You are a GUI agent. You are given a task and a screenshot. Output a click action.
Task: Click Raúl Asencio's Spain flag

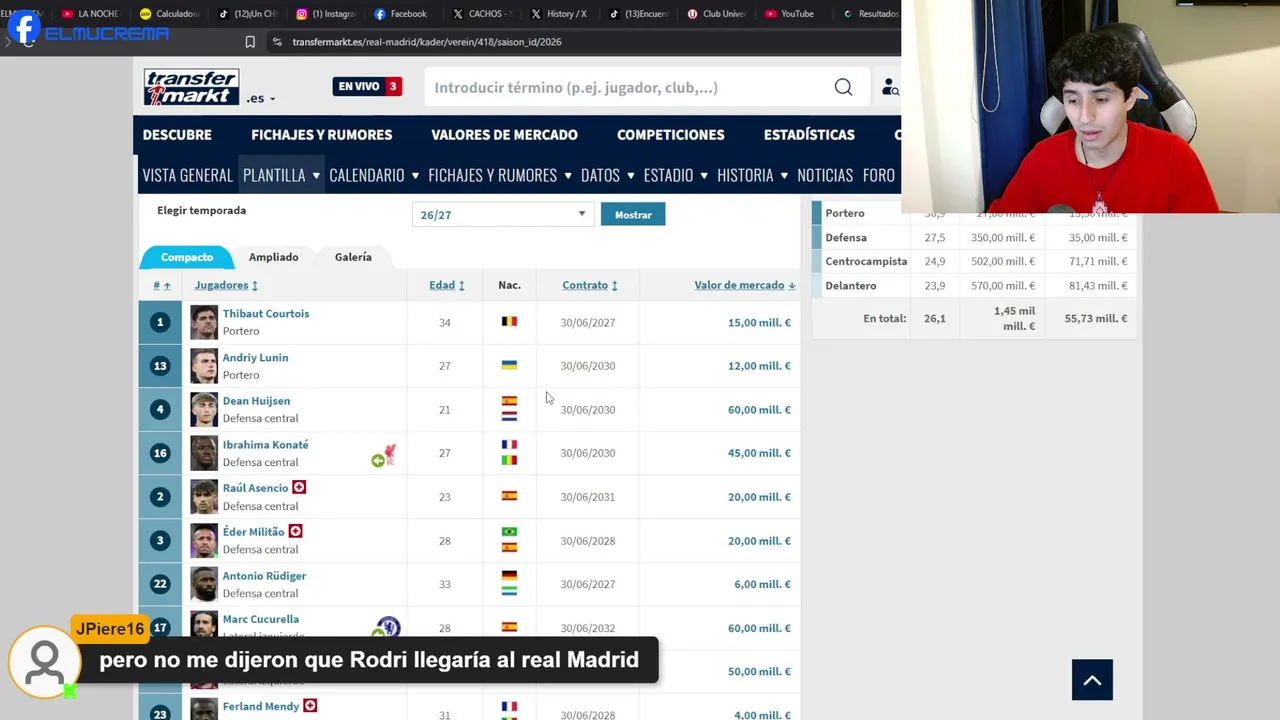coord(509,496)
